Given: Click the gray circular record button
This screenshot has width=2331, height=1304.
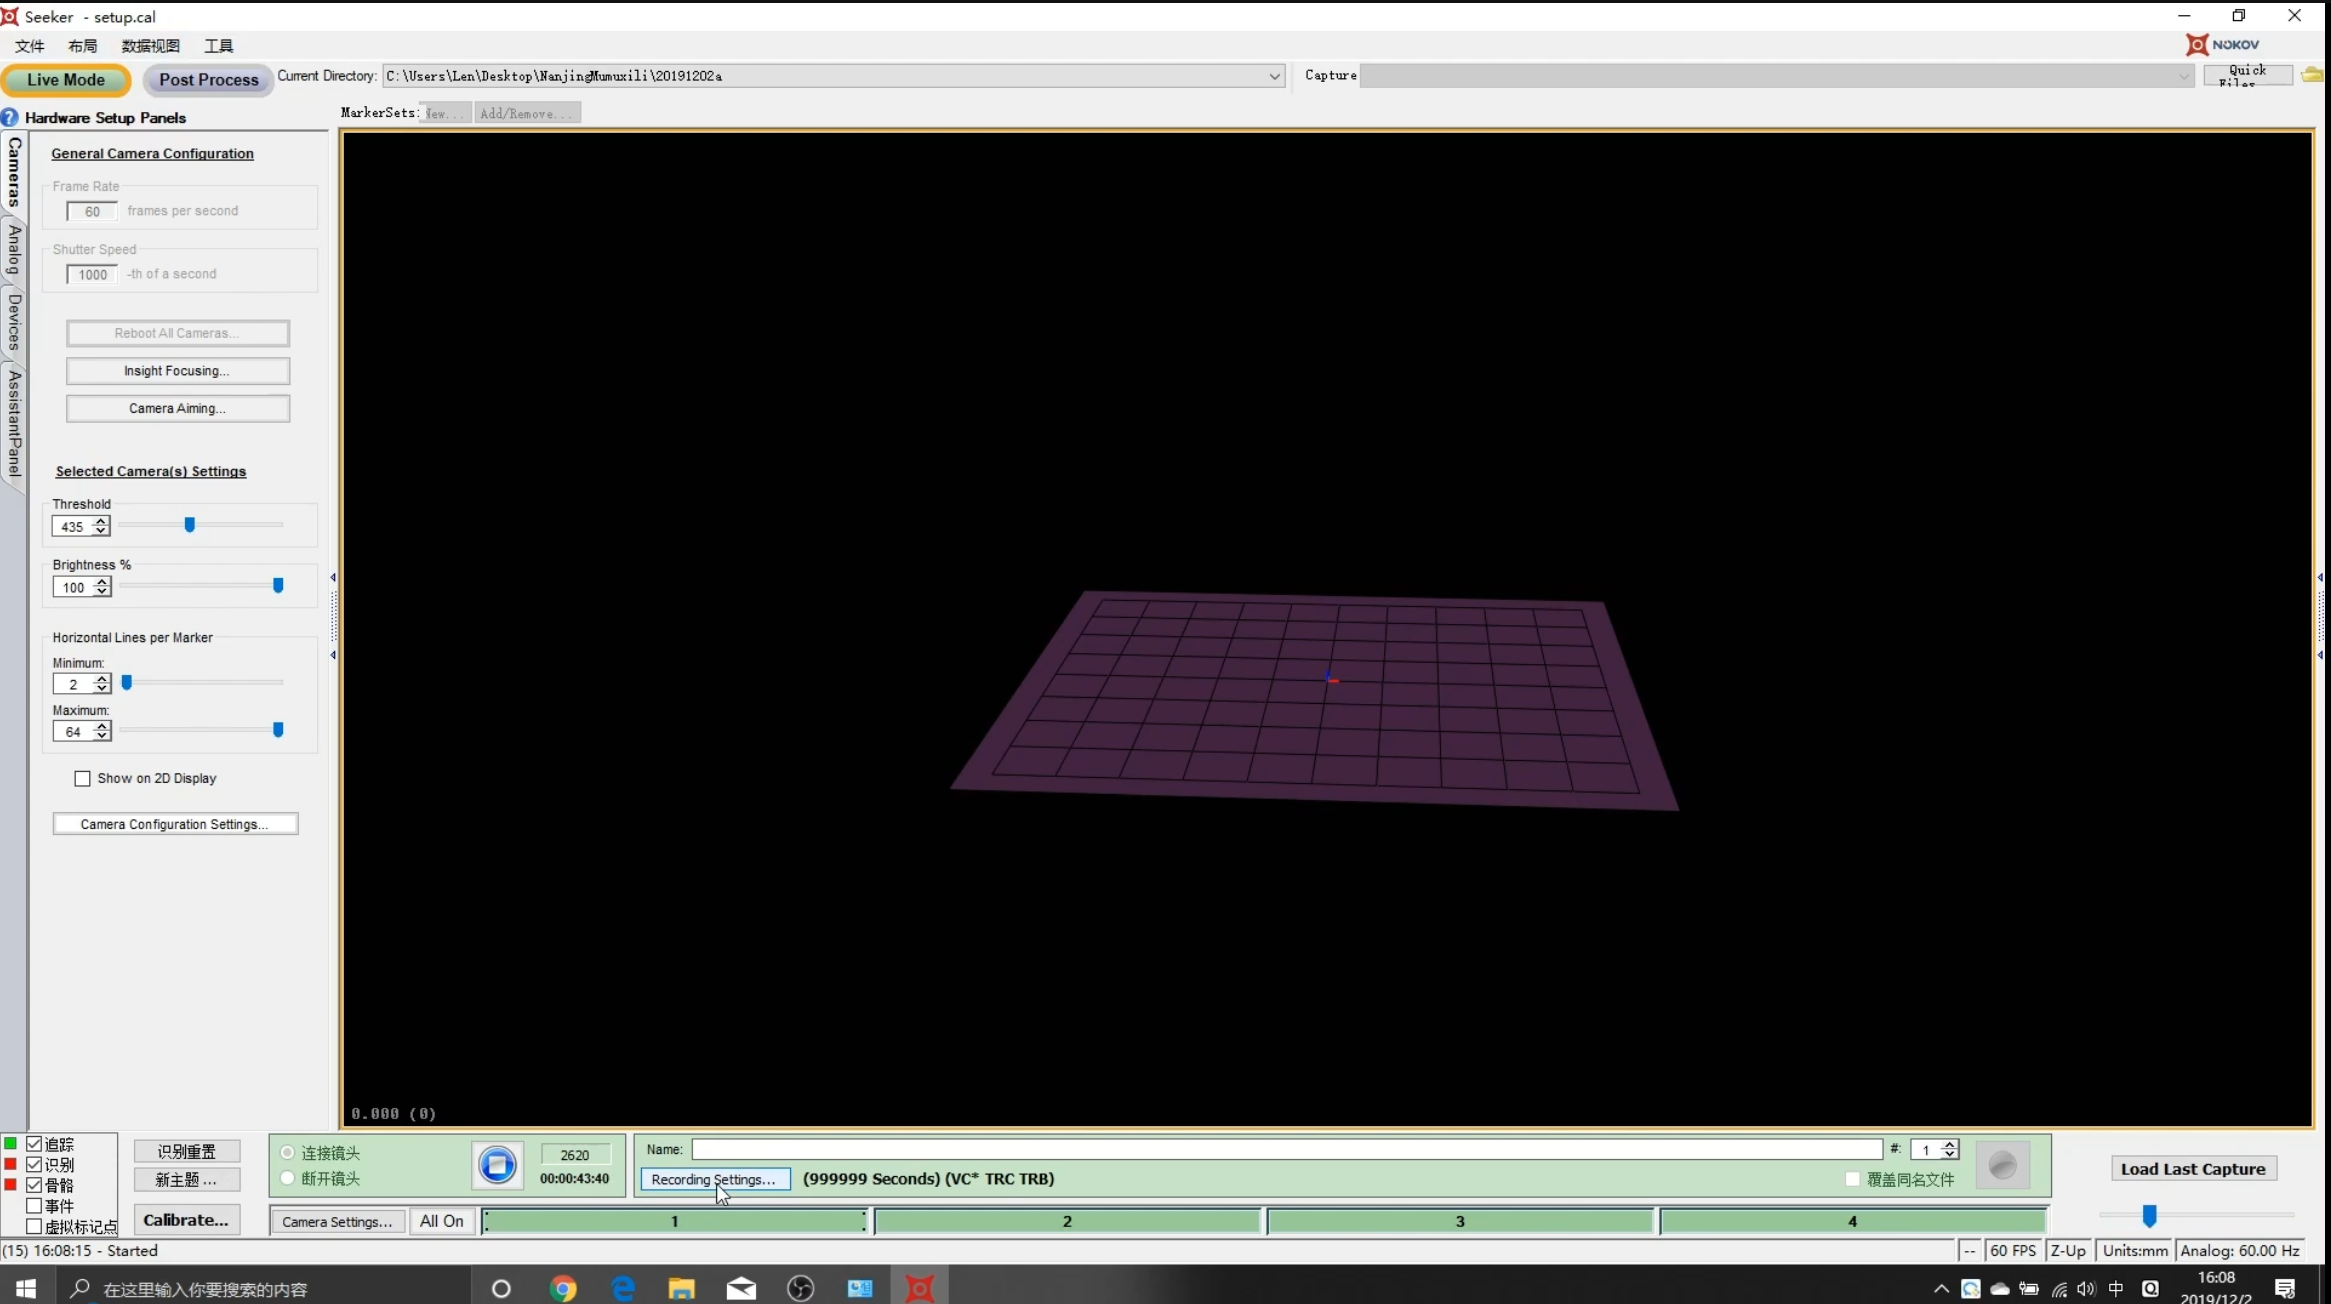Looking at the screenshot, I should pyautogui.click(x=2002, y=1166).
